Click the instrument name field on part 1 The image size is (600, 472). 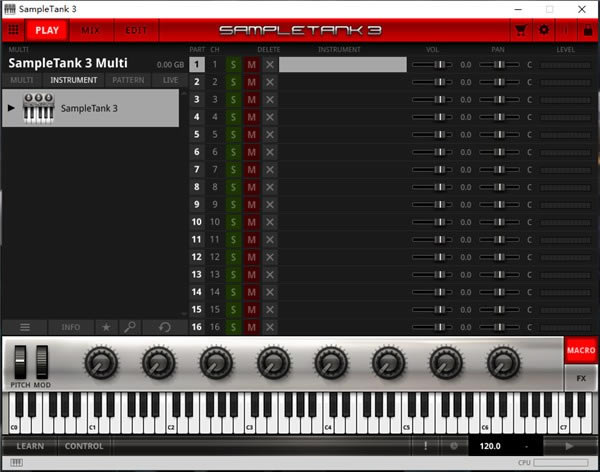click(x=342, y=64)
